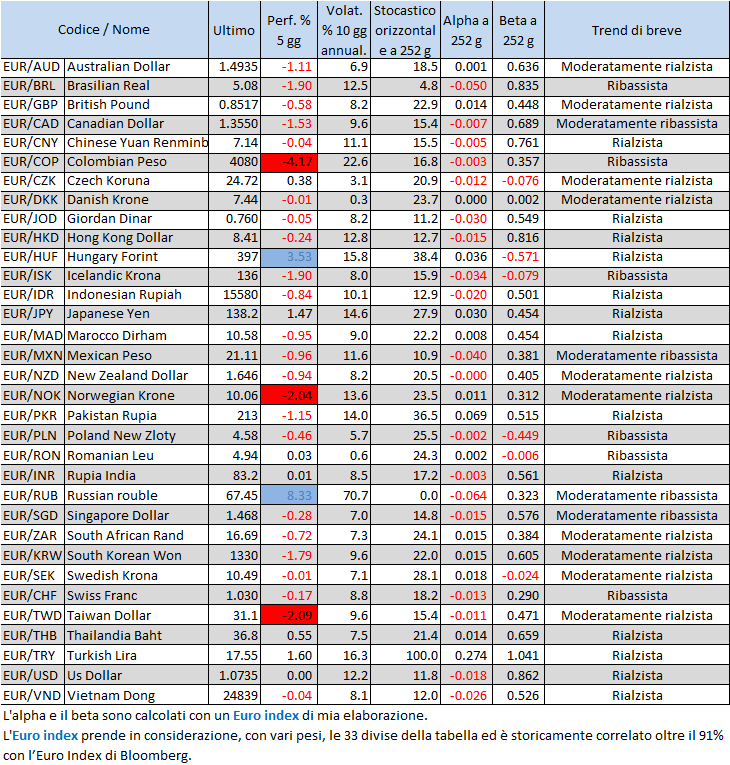The height and width of the screenshot is (765, 730).
Task: Select the EUR/RON code cell
Action: [x=32, y=456]
